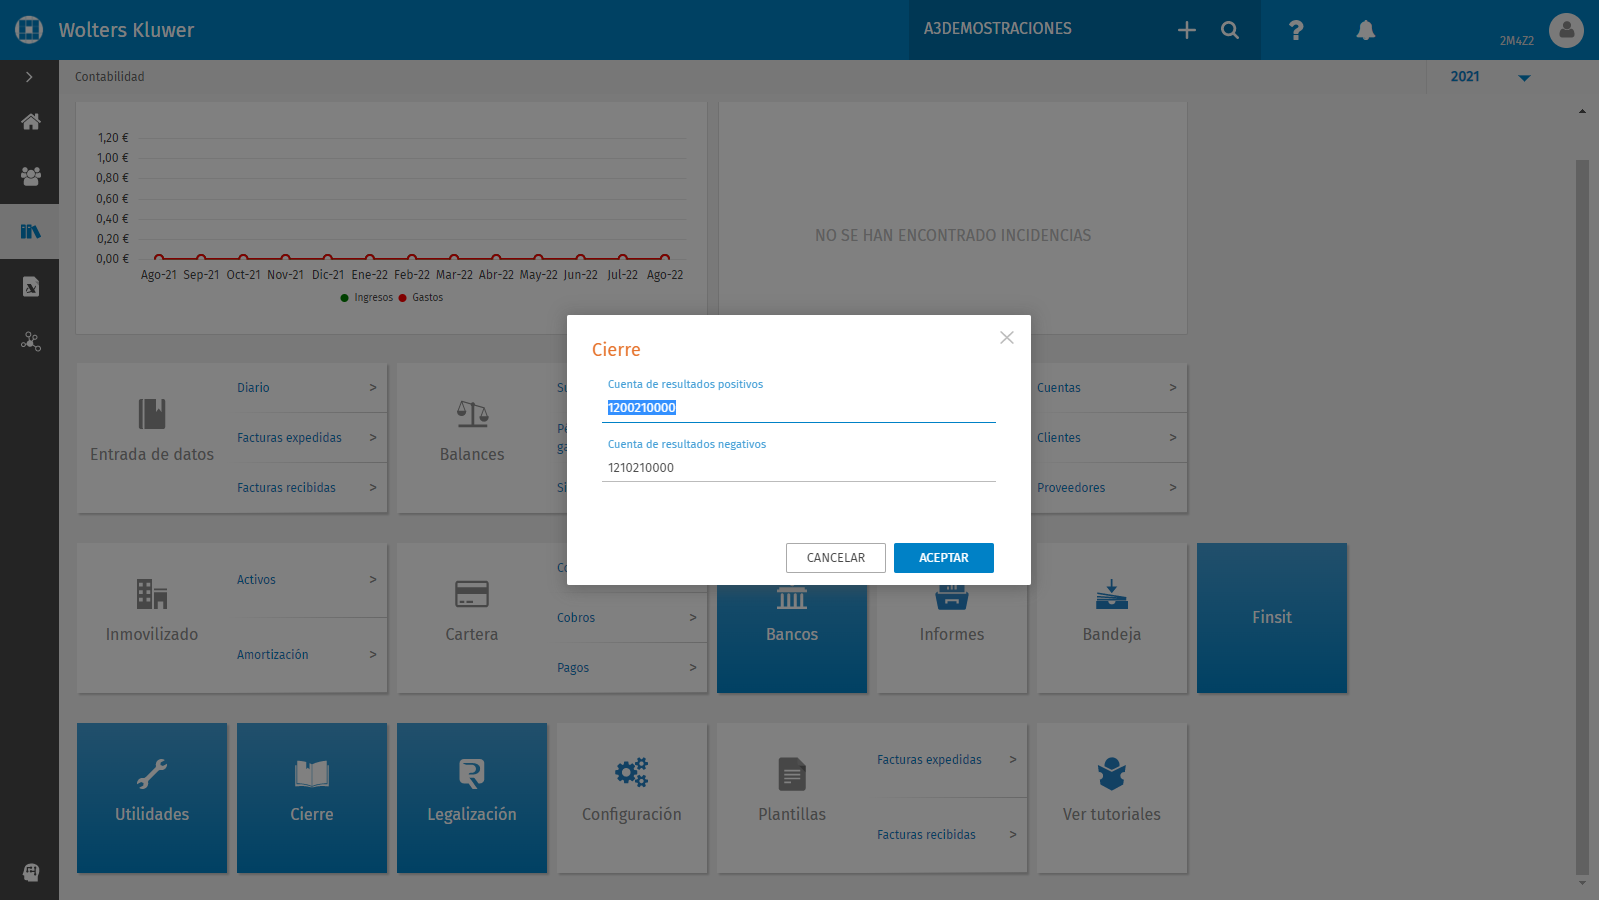Image resolution: width=1599 pixels, height=900 pixels.
Task: Expand the left sidebar chevron
Action: [29, 77]
